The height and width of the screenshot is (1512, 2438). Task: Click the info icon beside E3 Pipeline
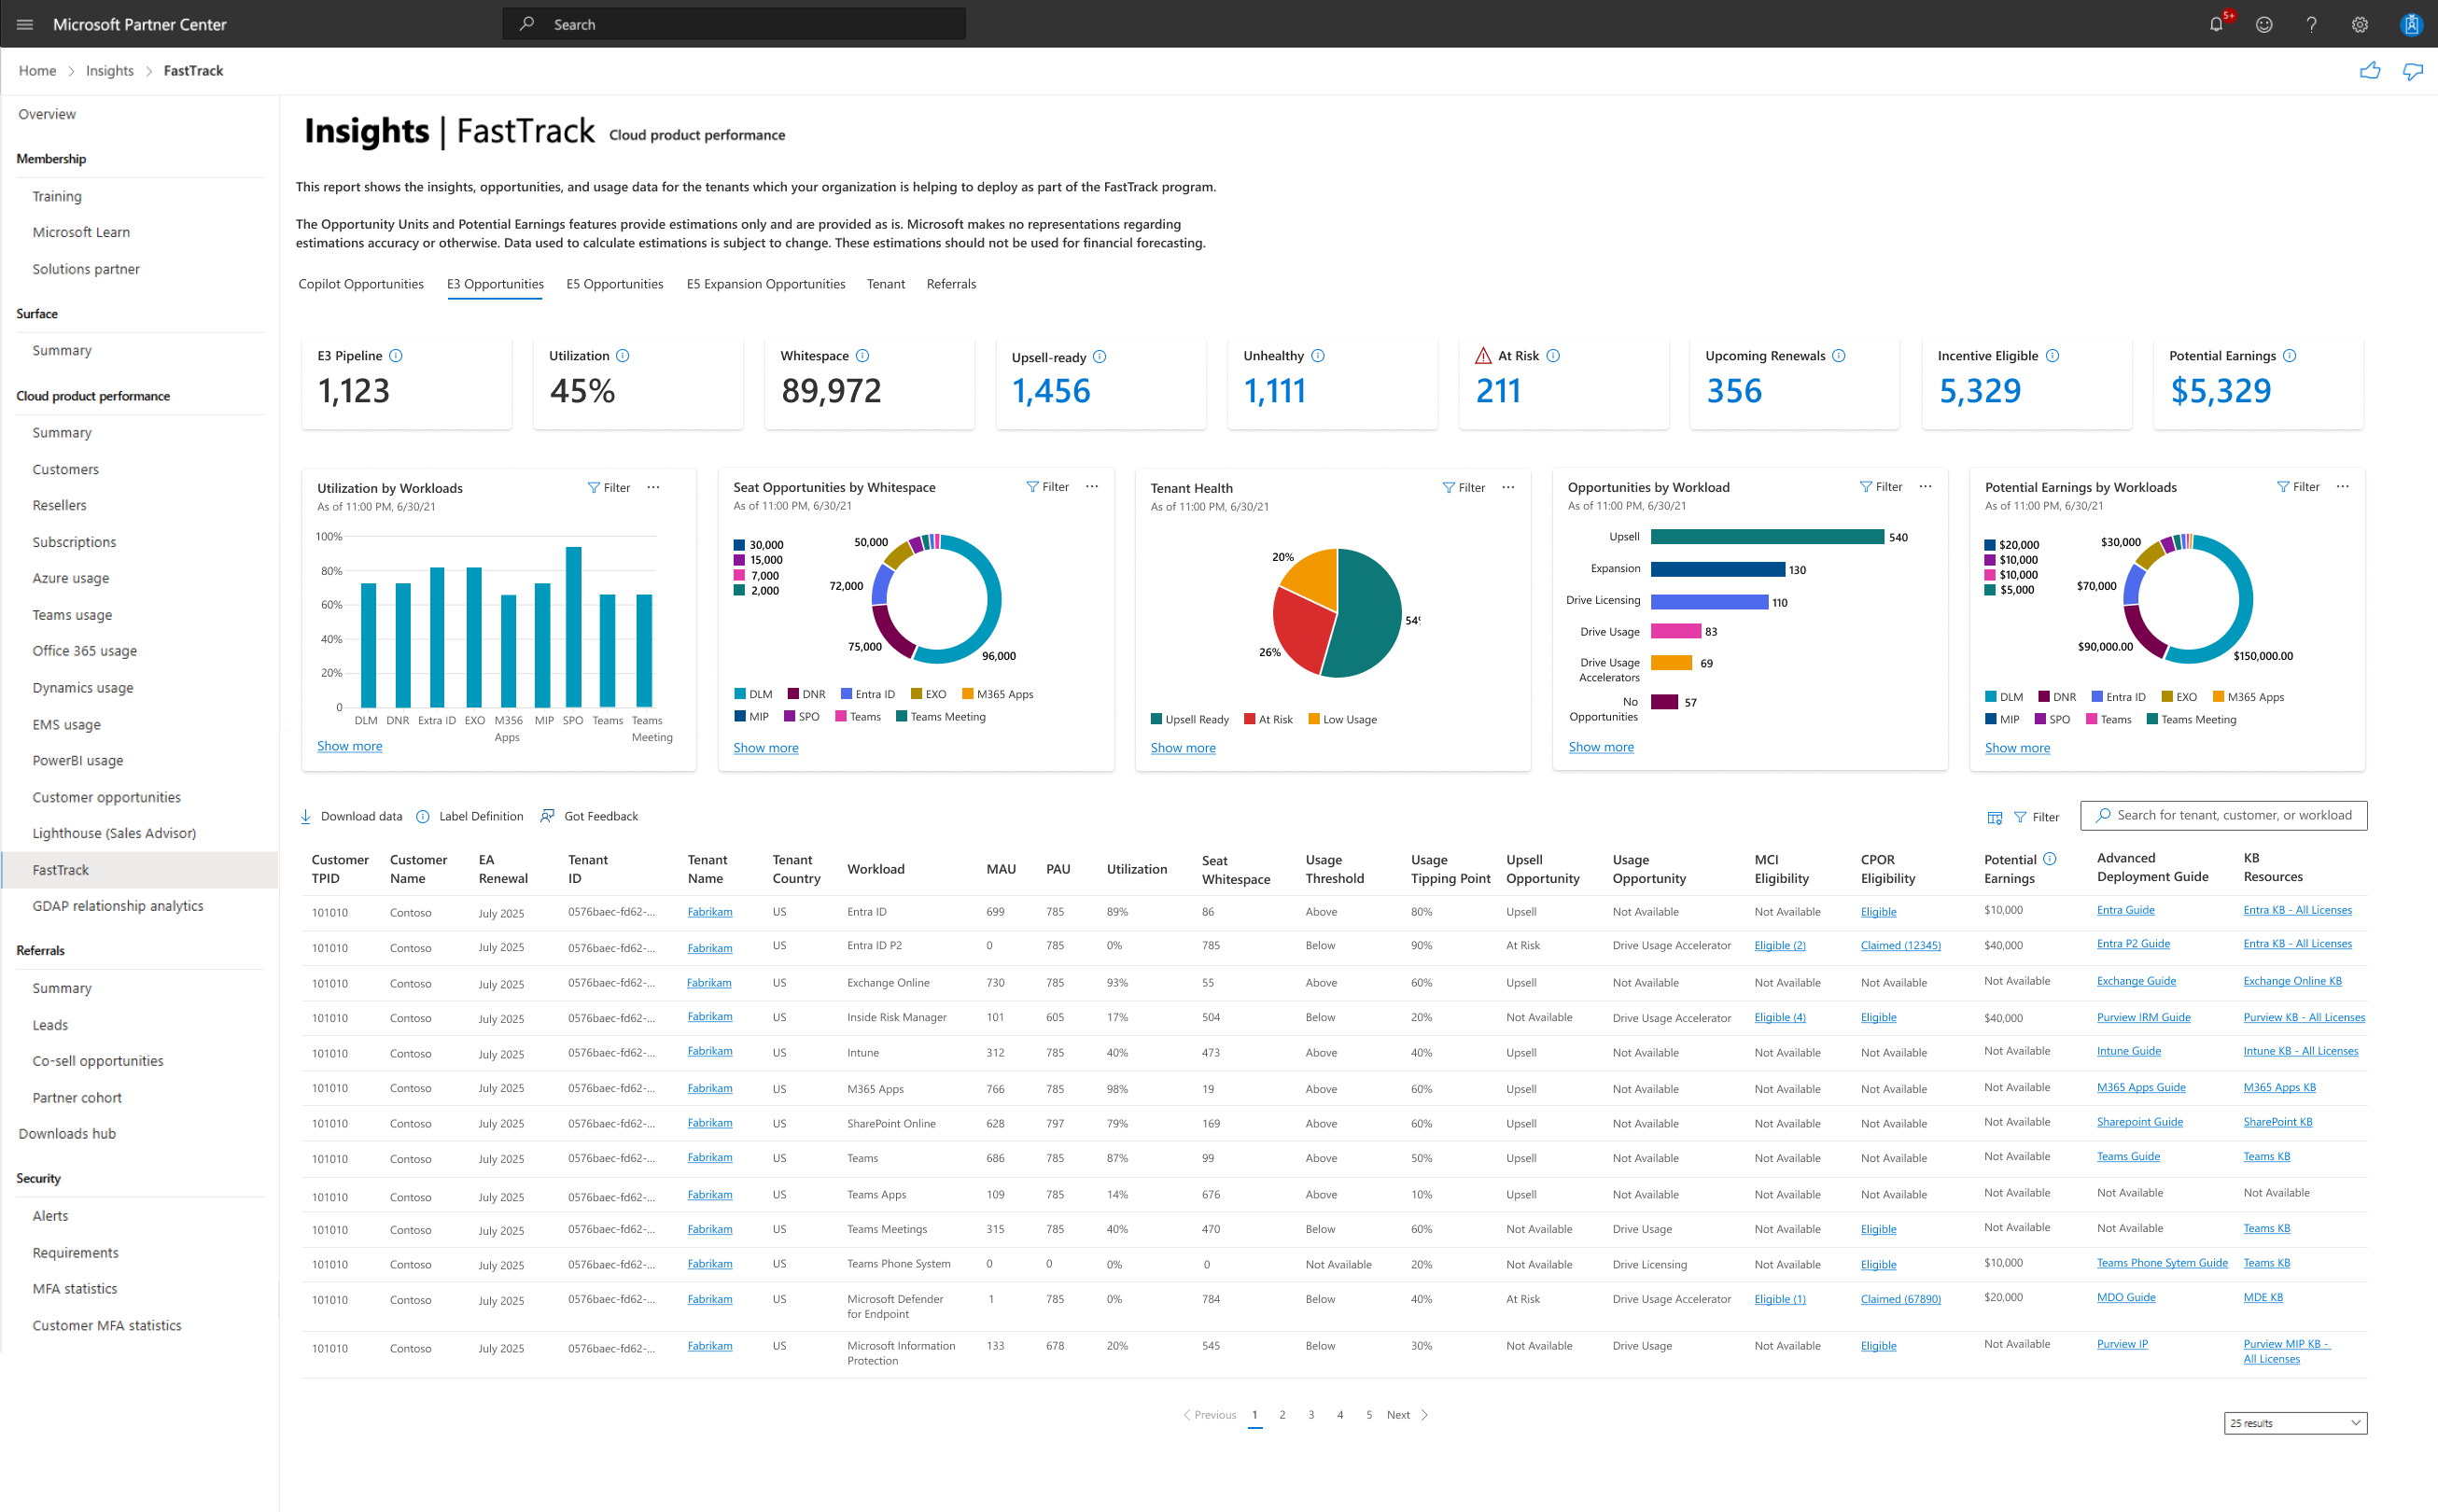pos(396,356)
